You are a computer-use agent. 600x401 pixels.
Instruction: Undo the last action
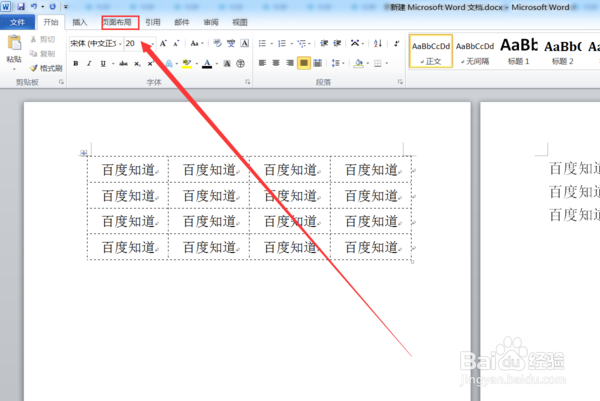(x=34, y=7)
